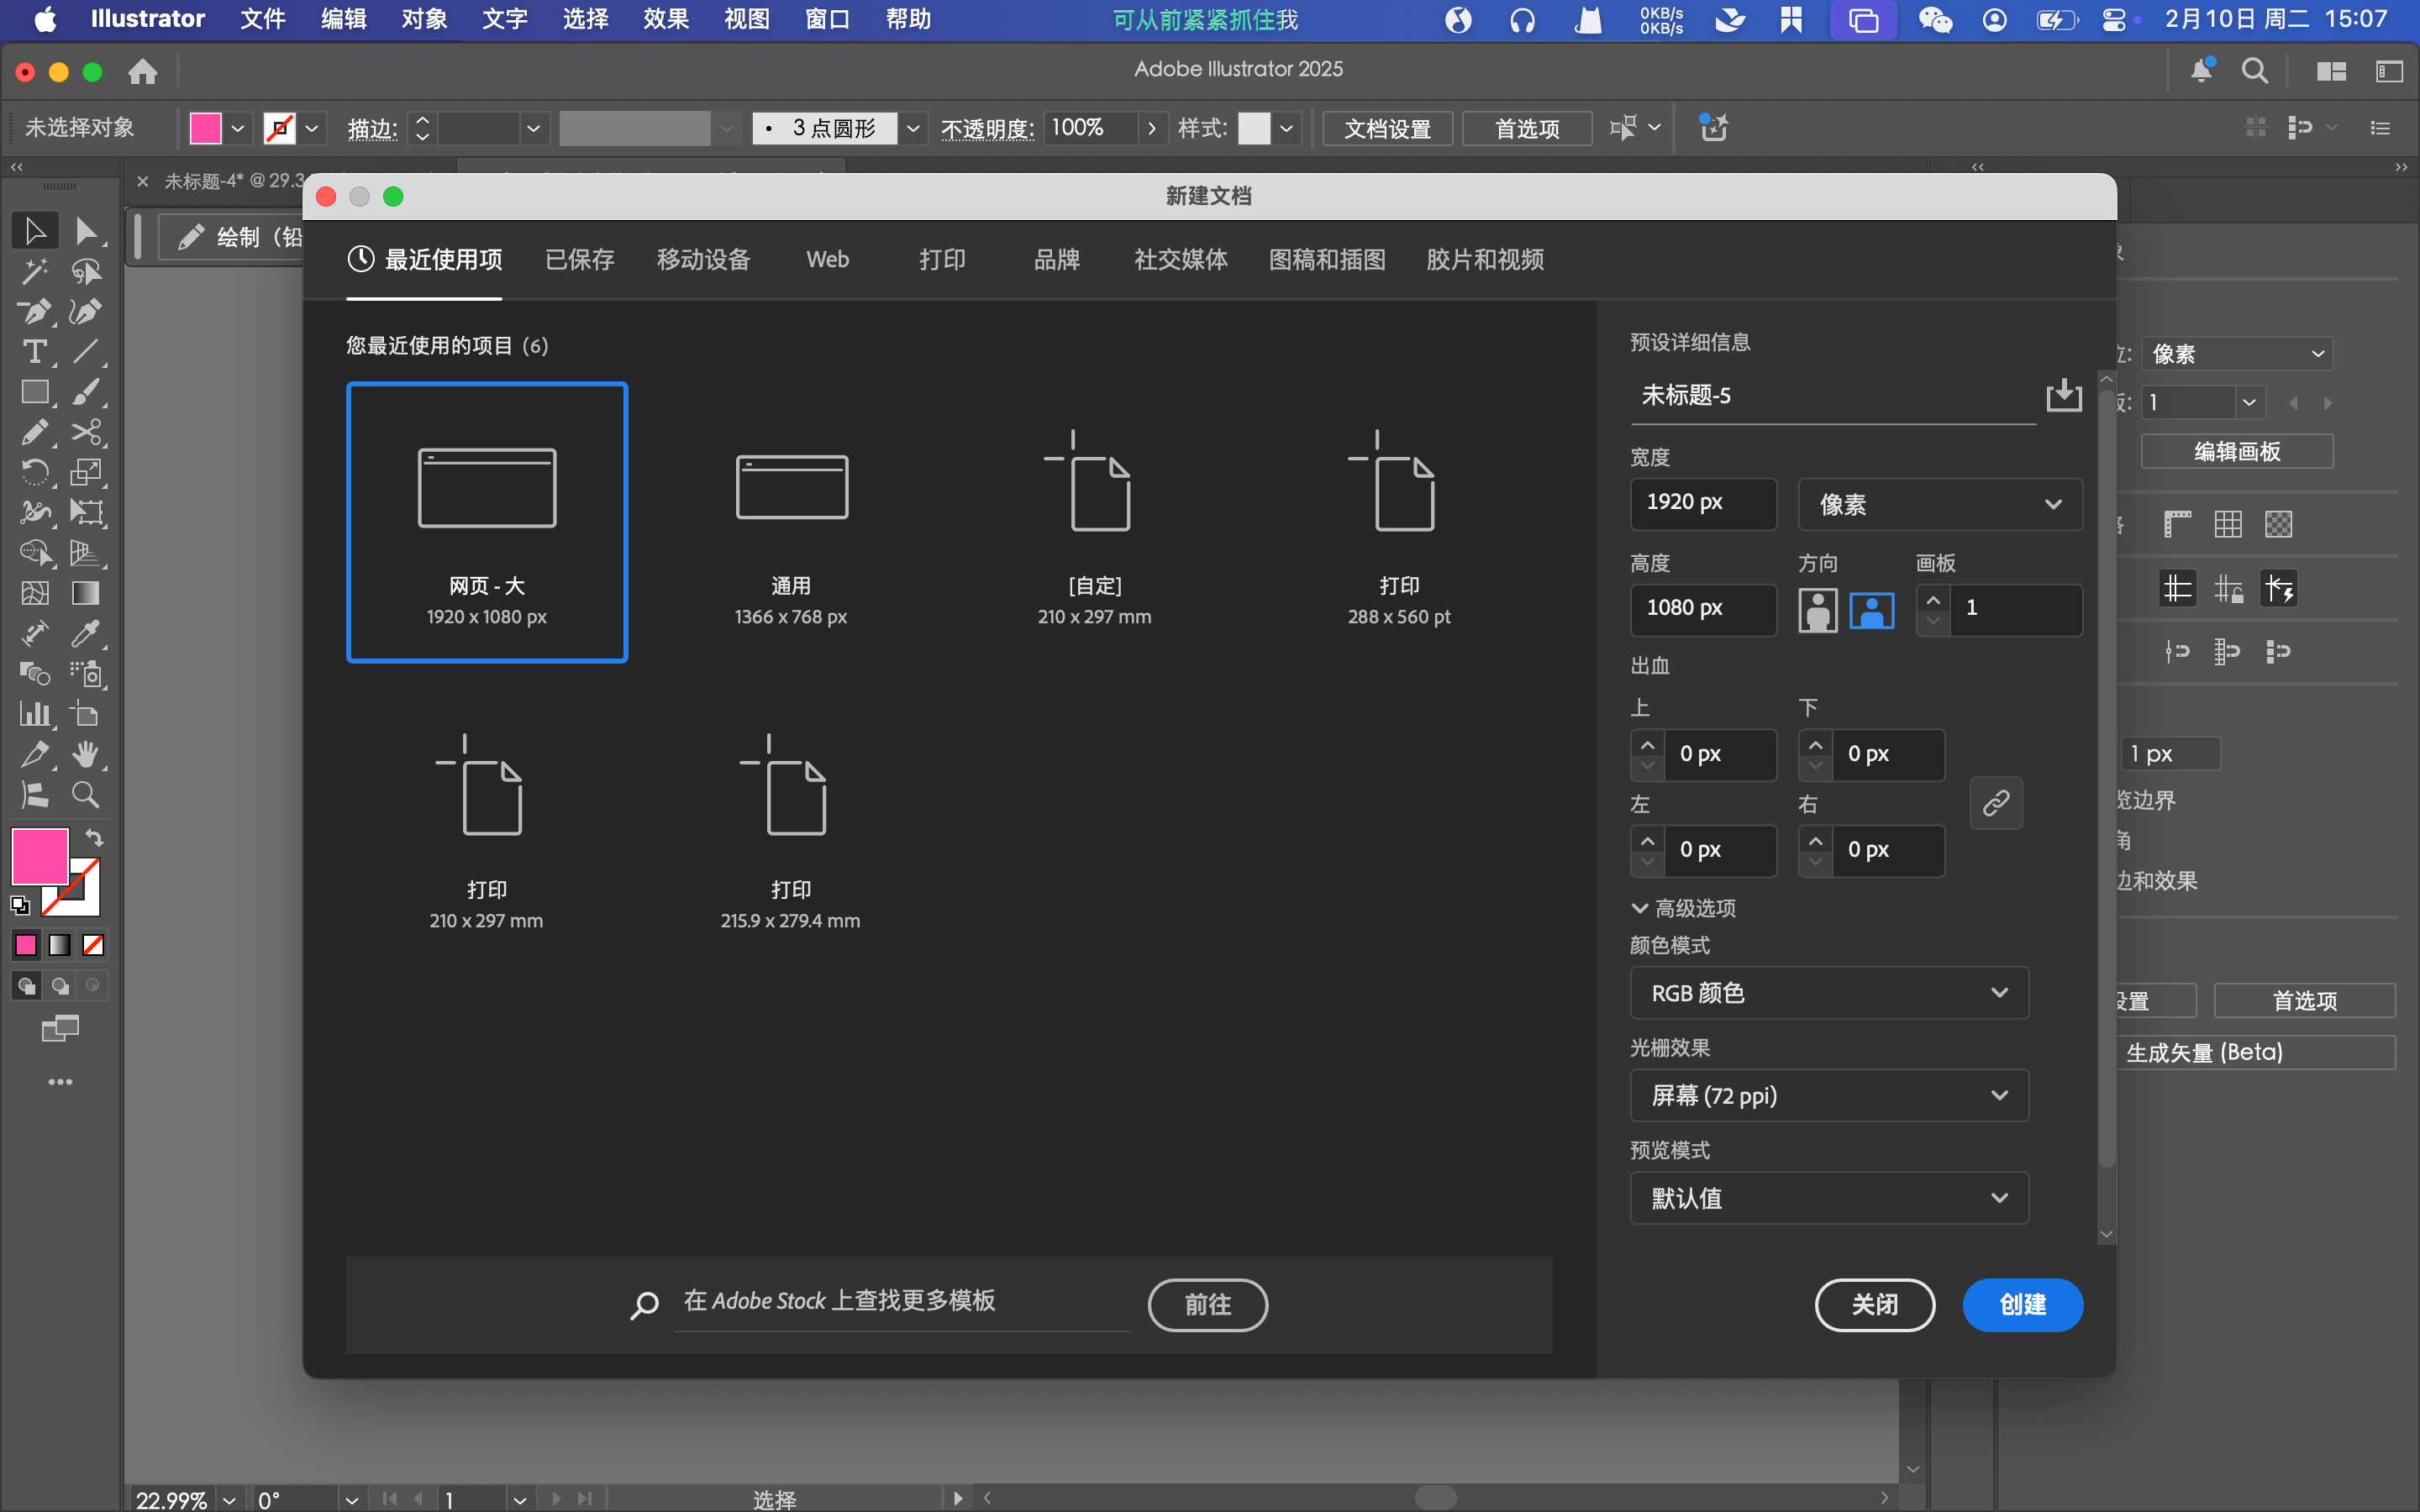Click the Illustrator home icon
The width and height of the screenshot is (2420, 1512).
[x=143, y=71]
